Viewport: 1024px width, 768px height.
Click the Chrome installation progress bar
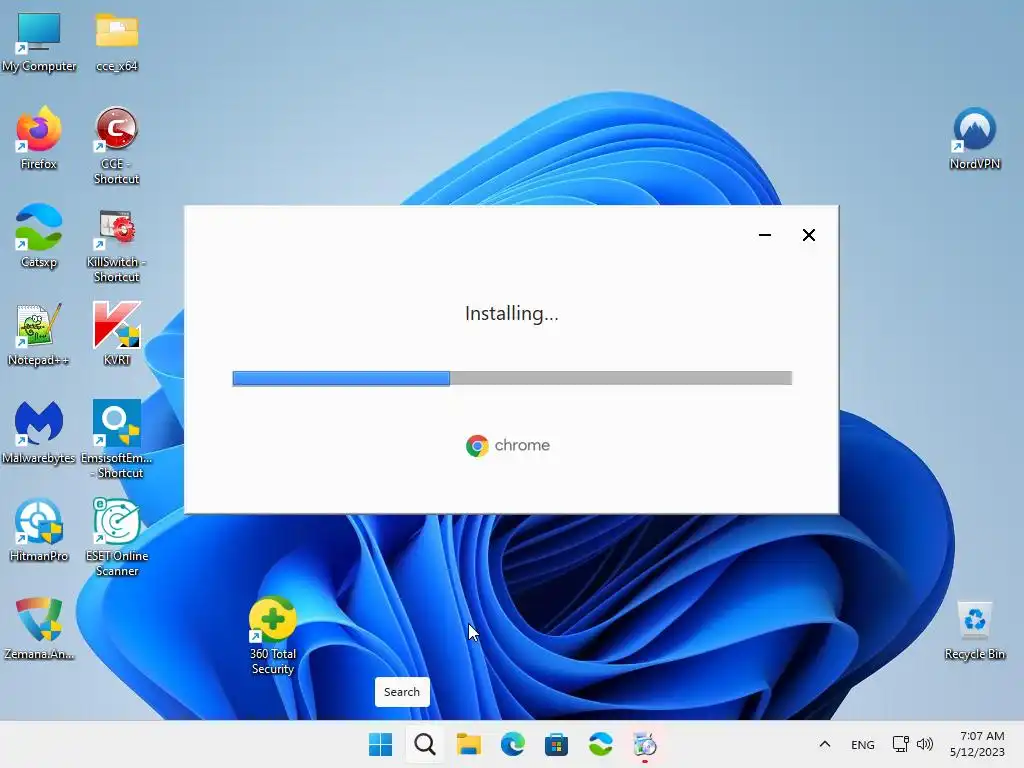click(512, 378)
